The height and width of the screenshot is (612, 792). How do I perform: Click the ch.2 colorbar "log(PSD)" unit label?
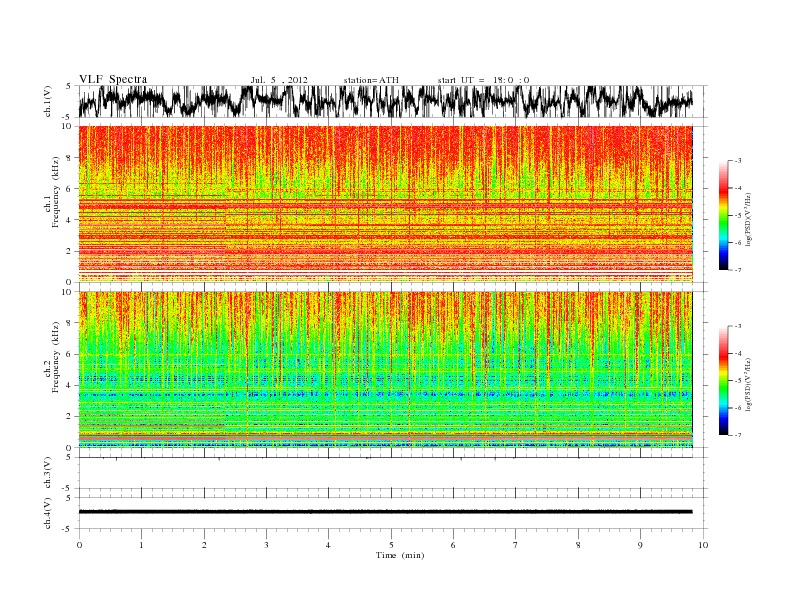click(748, 384)
